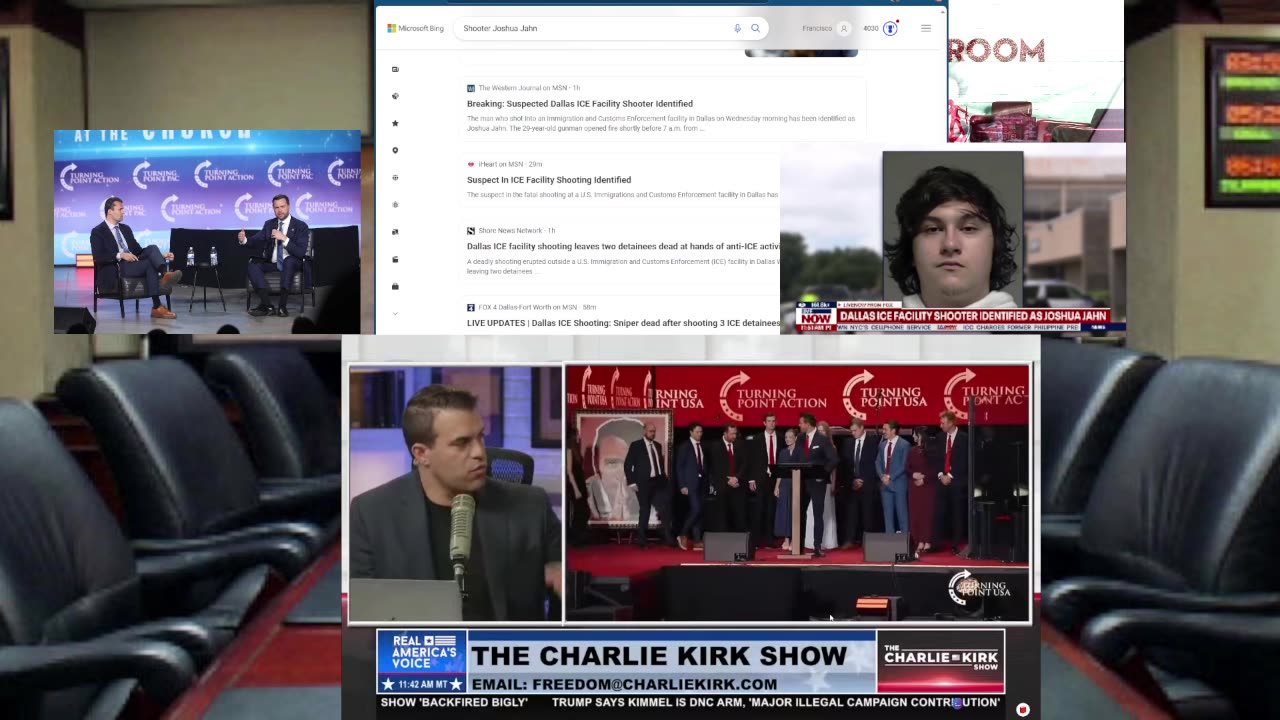The width and height of the screenshot is (1280, 720).
Task: Click the Real America's Voice logo
Action: (x=421, y=652)
